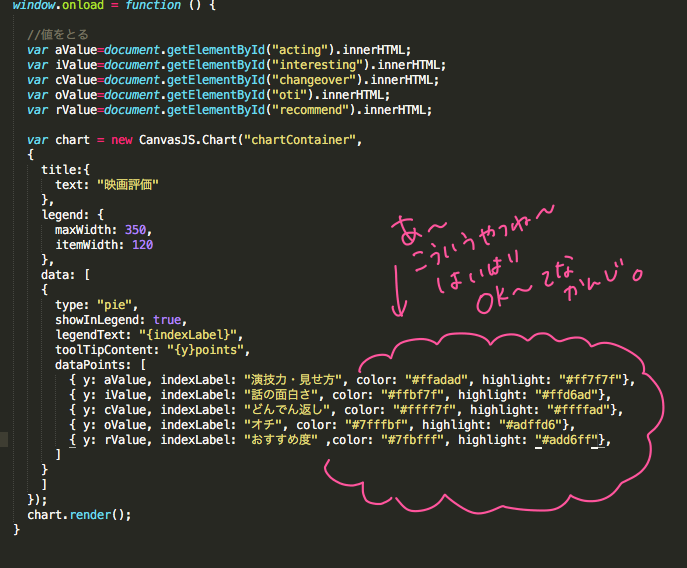Screen dimensions: 687x568
Task: Select the "chartContainer" string
Action: (300, 140)
